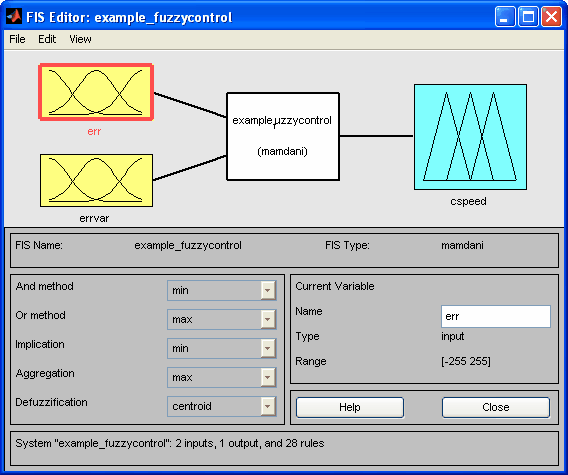The height and width of the screenshot is (475, 568).
Task: Select the cspeed output variable box
Action: (x=470, y=137)
